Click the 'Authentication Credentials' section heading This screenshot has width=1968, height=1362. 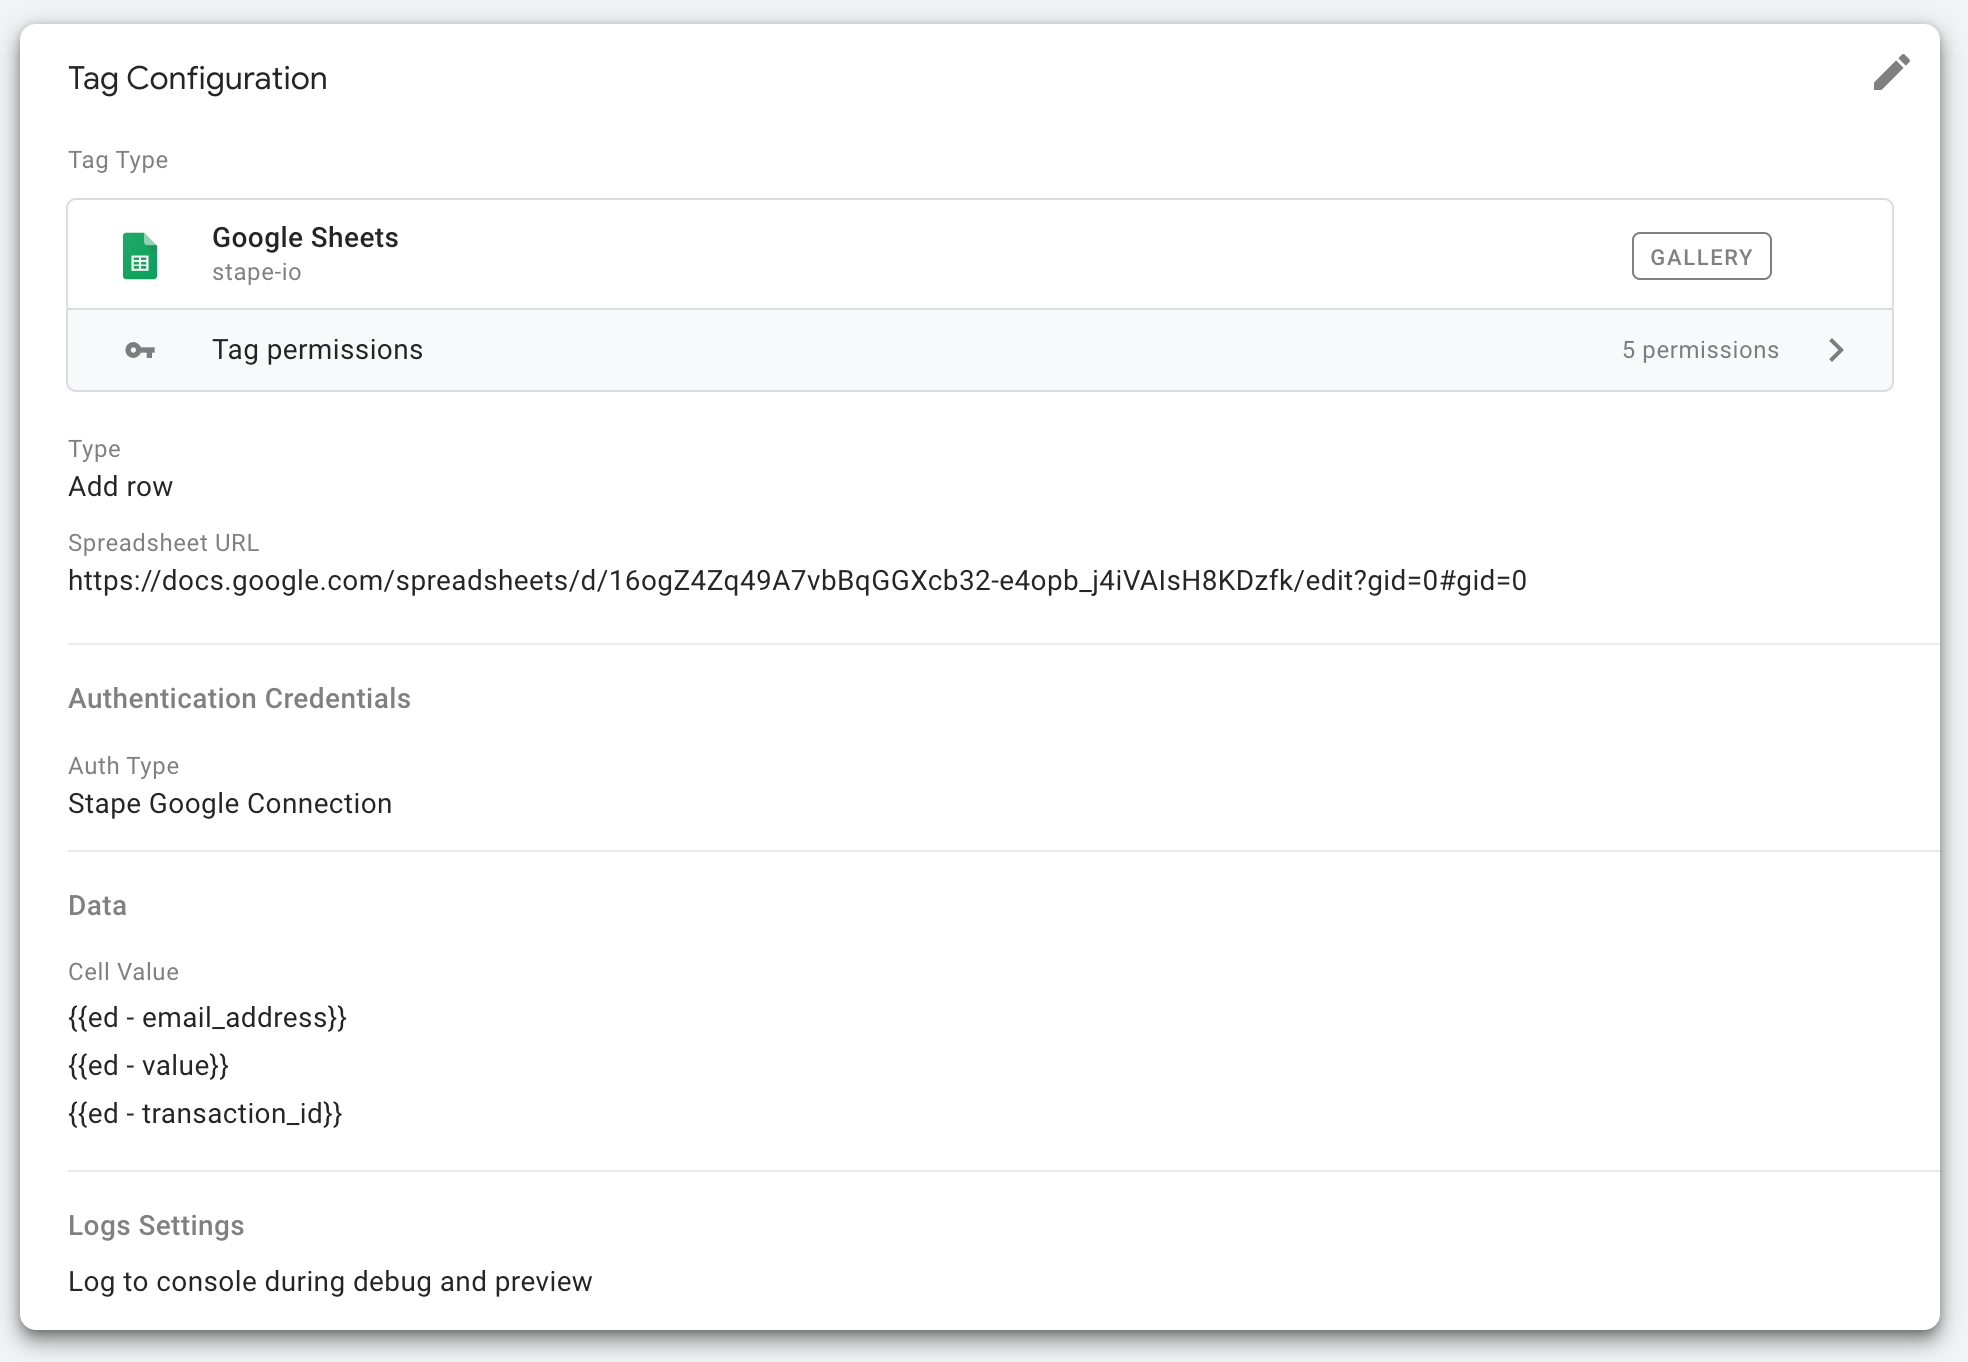tap(239, 699)
